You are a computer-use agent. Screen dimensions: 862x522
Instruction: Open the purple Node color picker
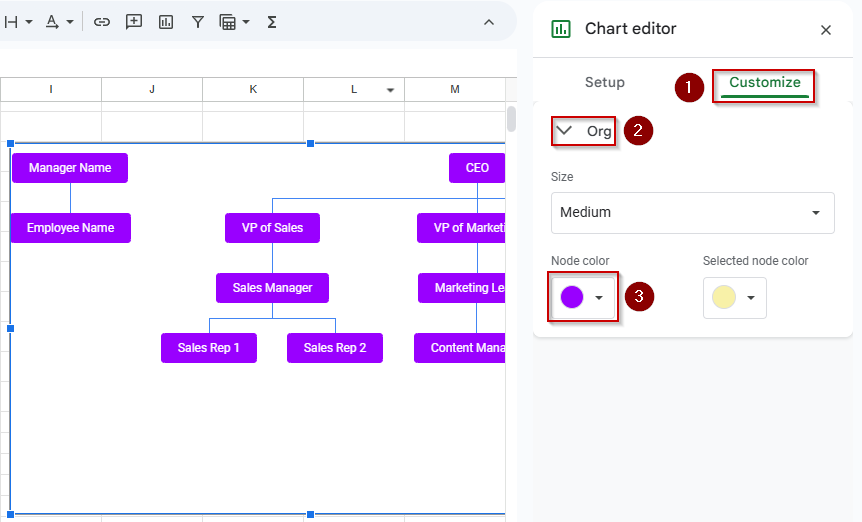(583, 297)
